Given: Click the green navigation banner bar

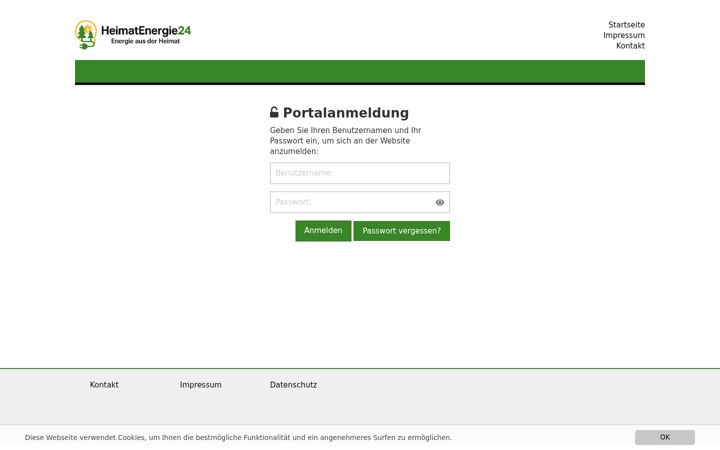Looking at the screenshot, I should [360, 72].
